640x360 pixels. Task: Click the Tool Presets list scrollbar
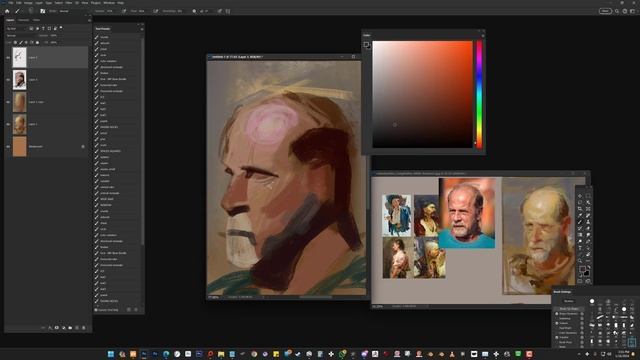tap(142, 141)
